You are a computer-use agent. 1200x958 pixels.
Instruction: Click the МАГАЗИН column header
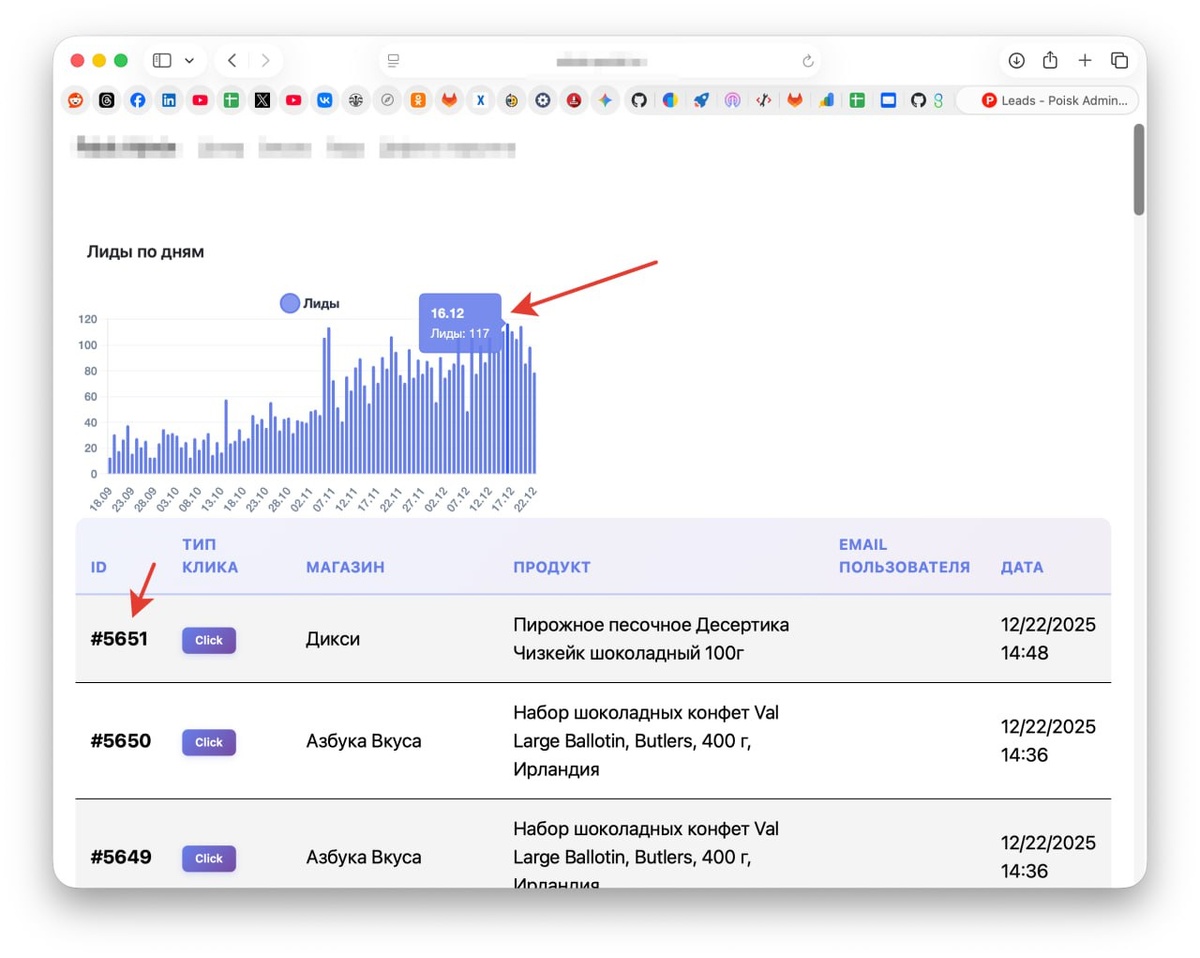(345, 567)
